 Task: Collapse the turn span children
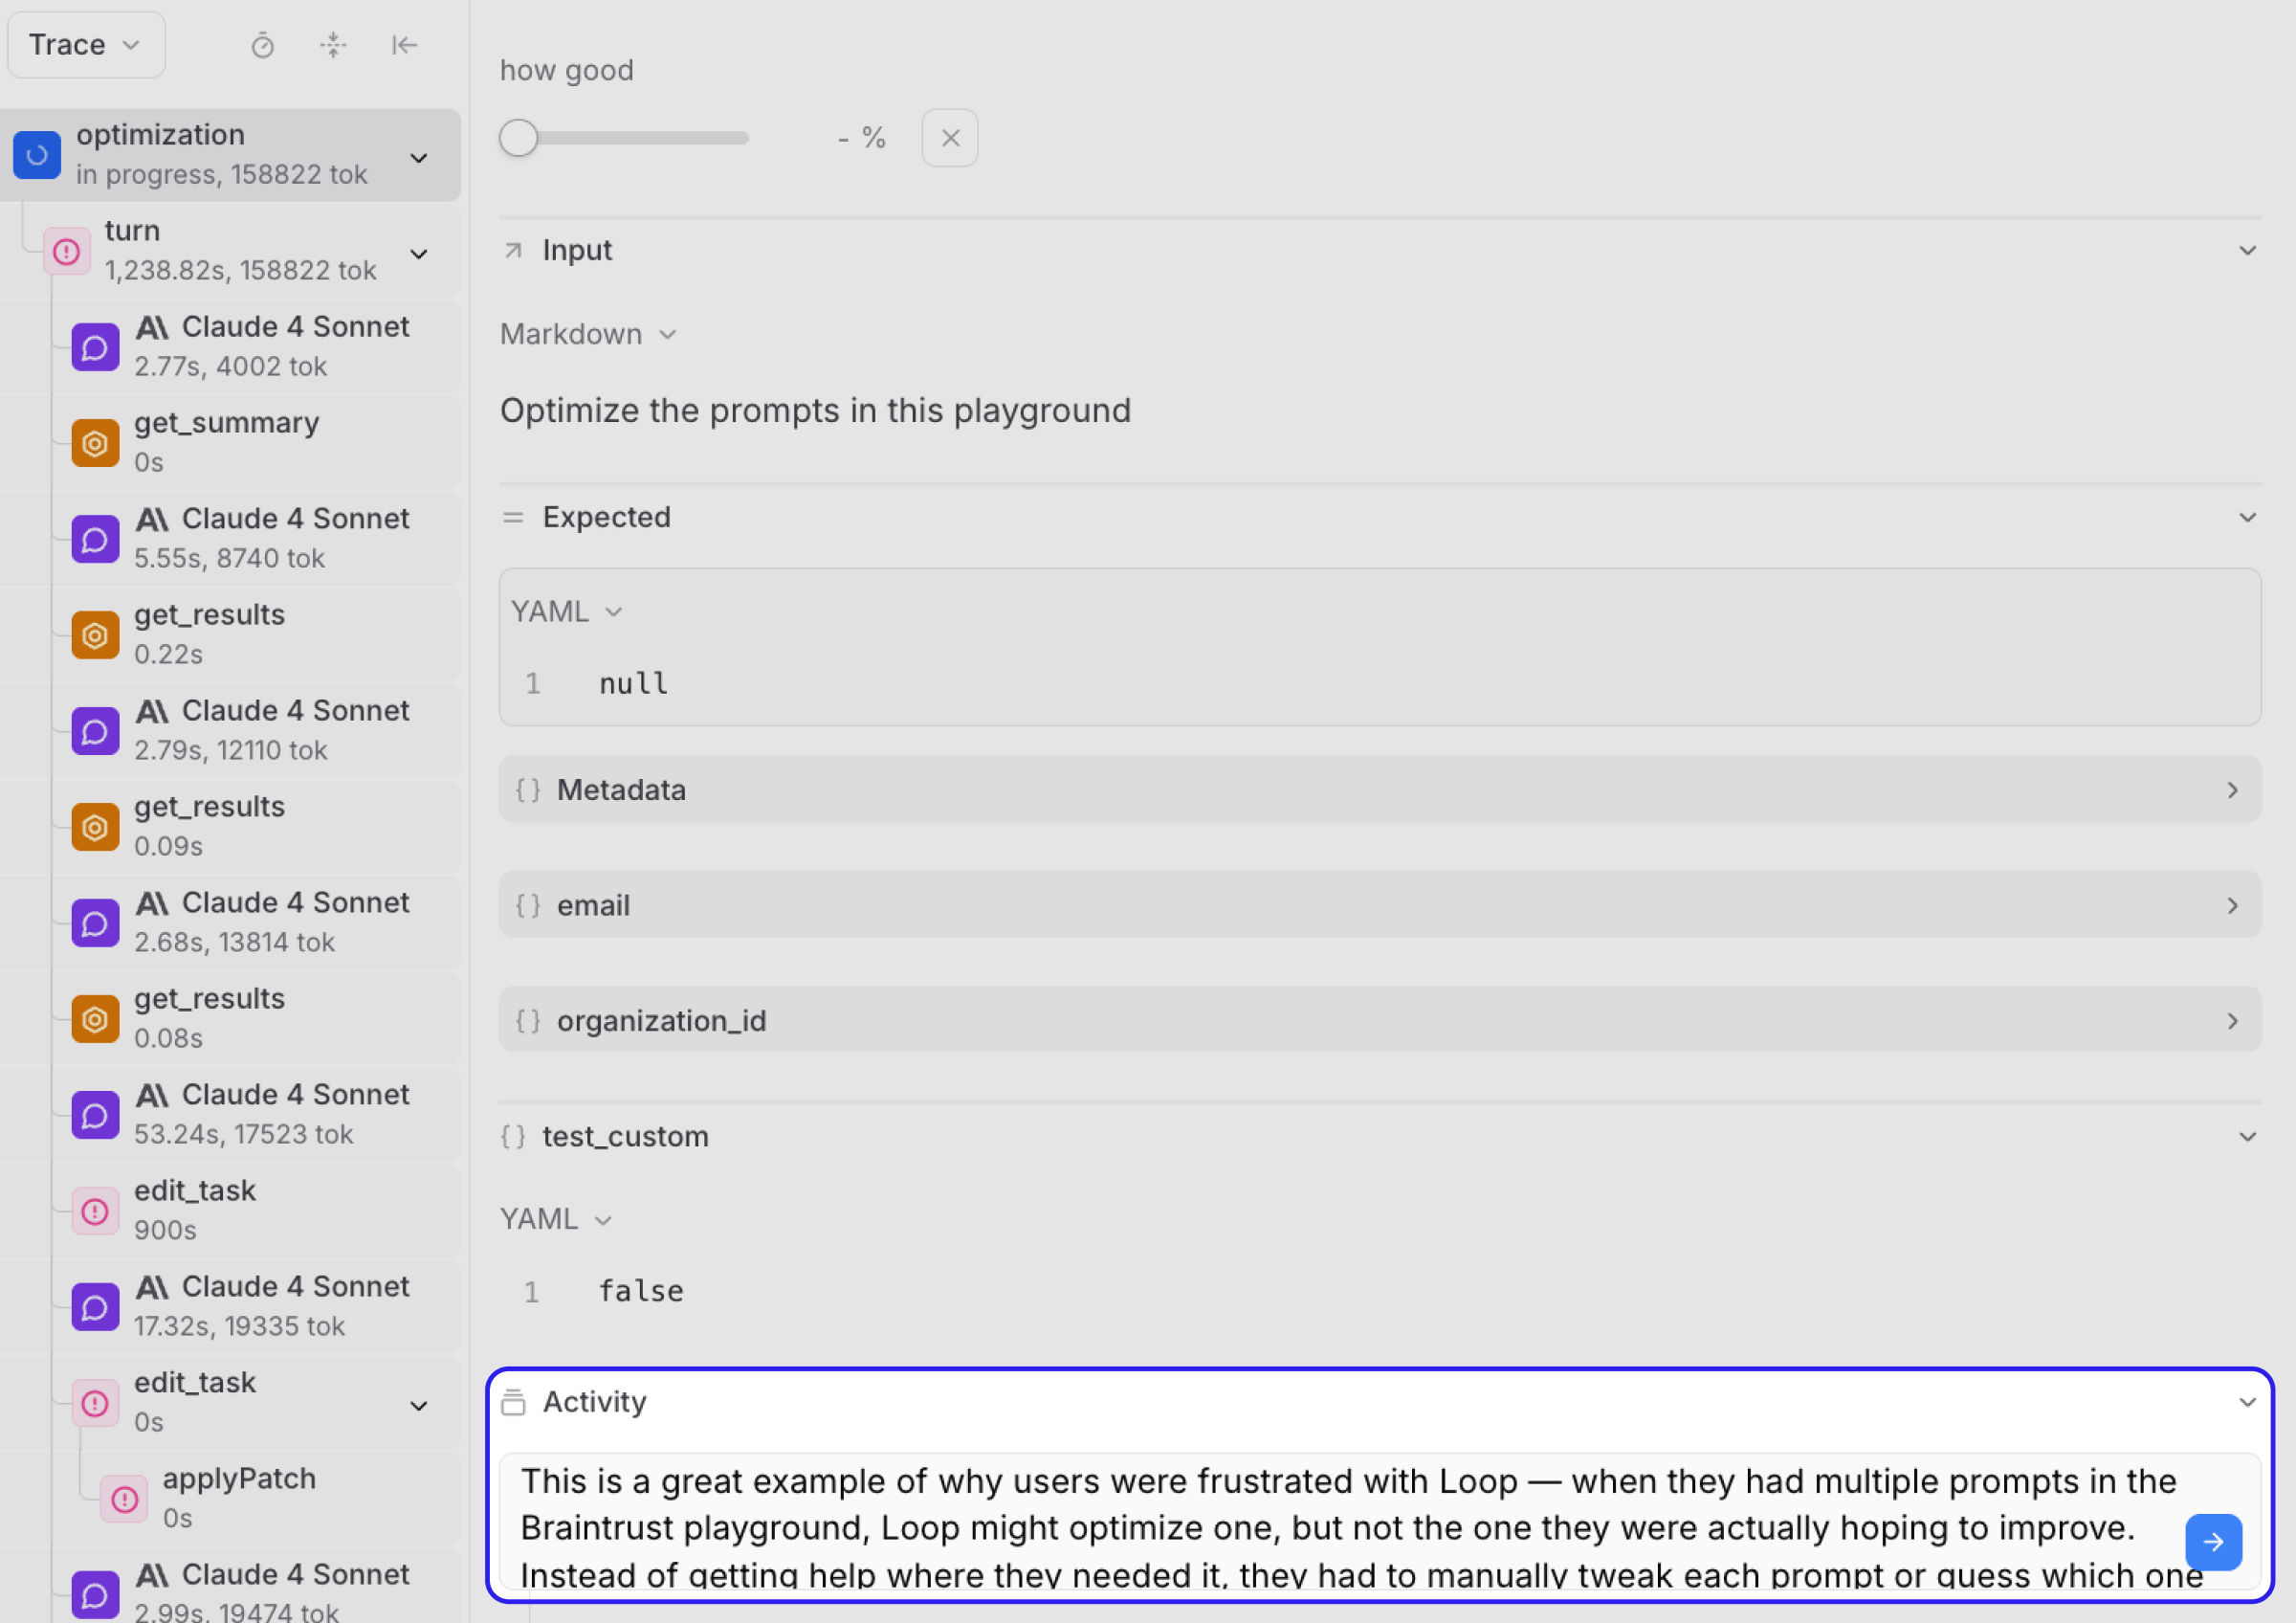pos(419,254)
